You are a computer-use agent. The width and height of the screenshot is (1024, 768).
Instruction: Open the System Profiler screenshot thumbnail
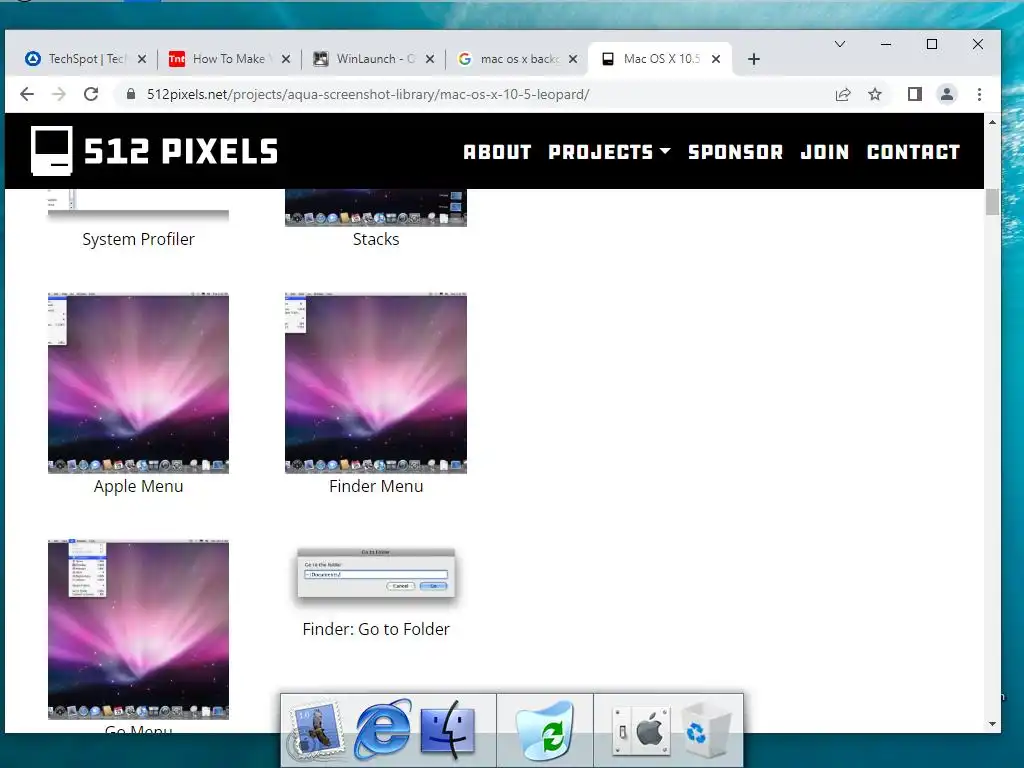(138, 204)
